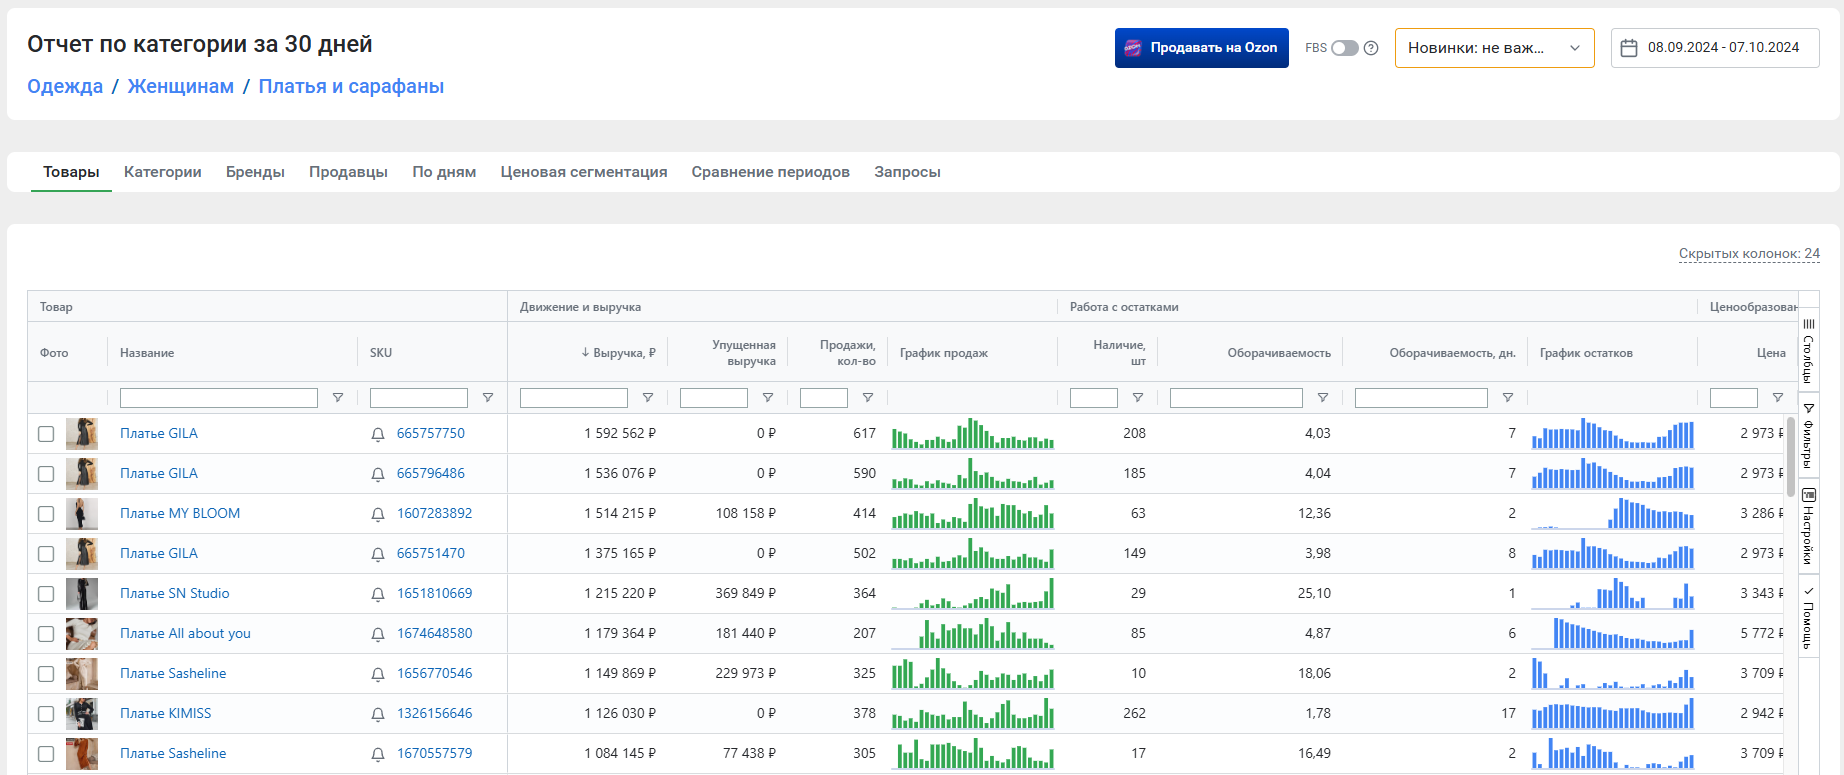Image resolution: width=1844 pixels, height=775 pixels.
Task: Select checkbox for Платье SN Studio row
Action: (x=46, y=594)
